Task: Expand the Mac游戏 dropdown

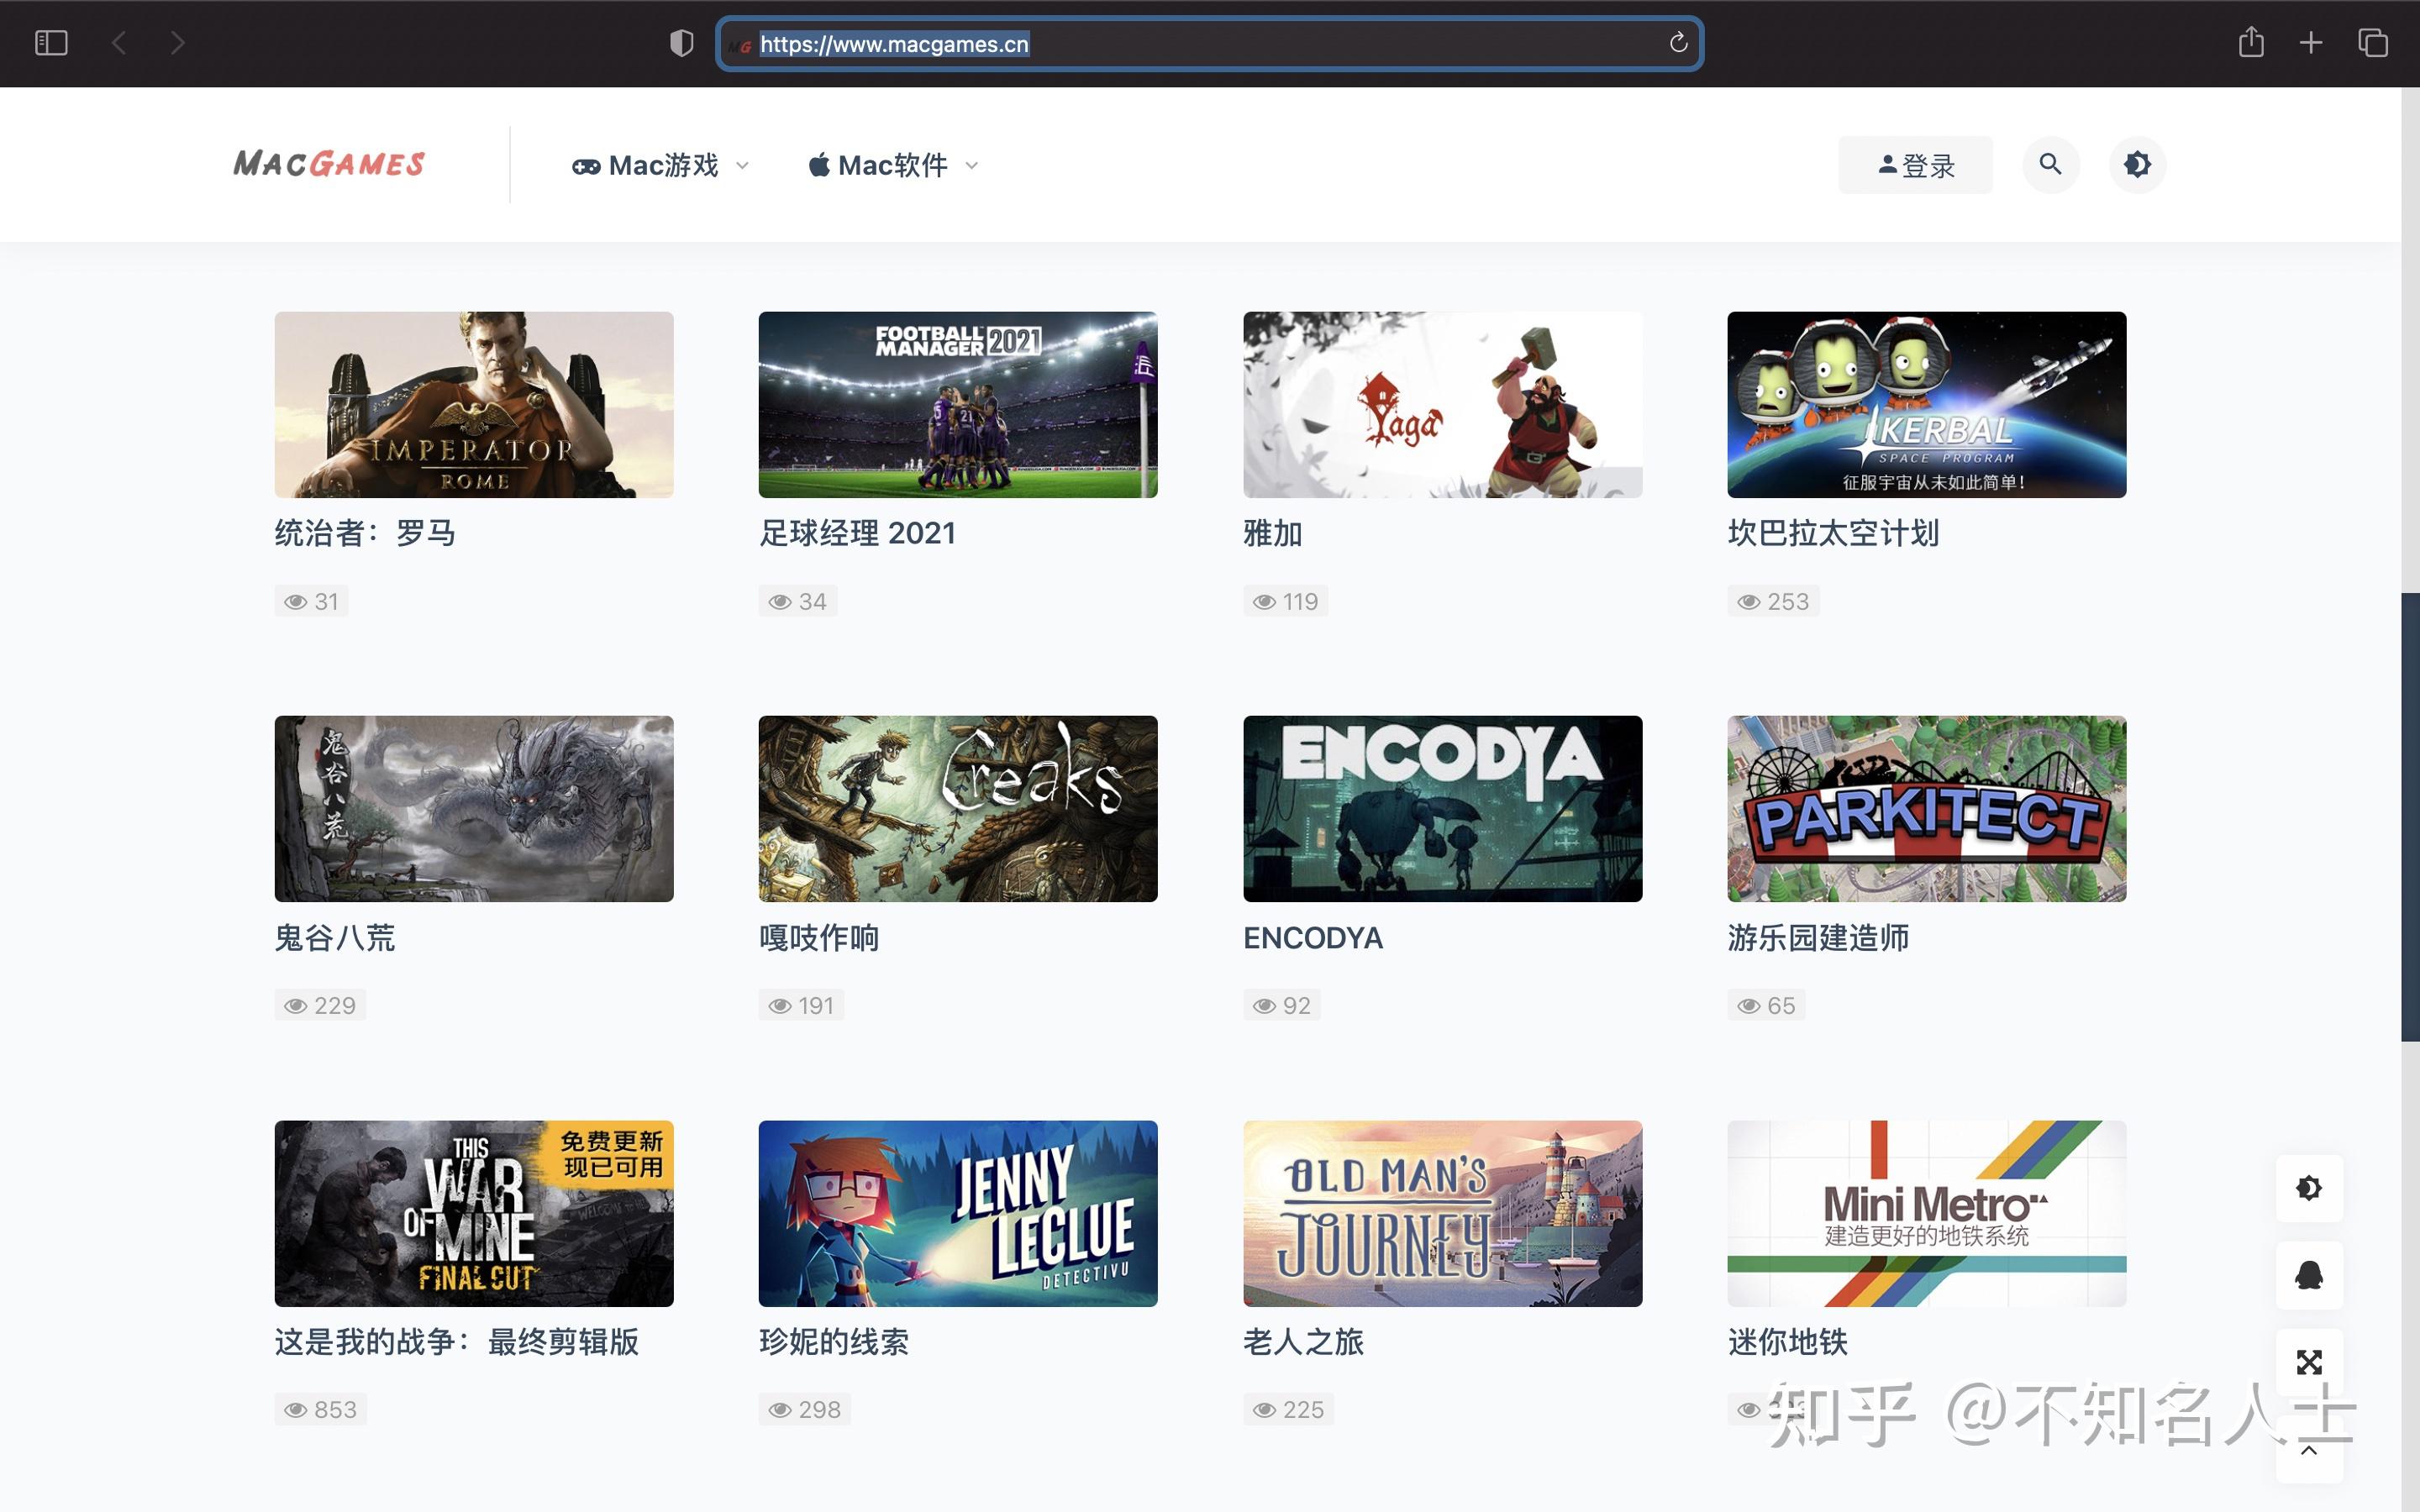Action: [x=660, y=164]
